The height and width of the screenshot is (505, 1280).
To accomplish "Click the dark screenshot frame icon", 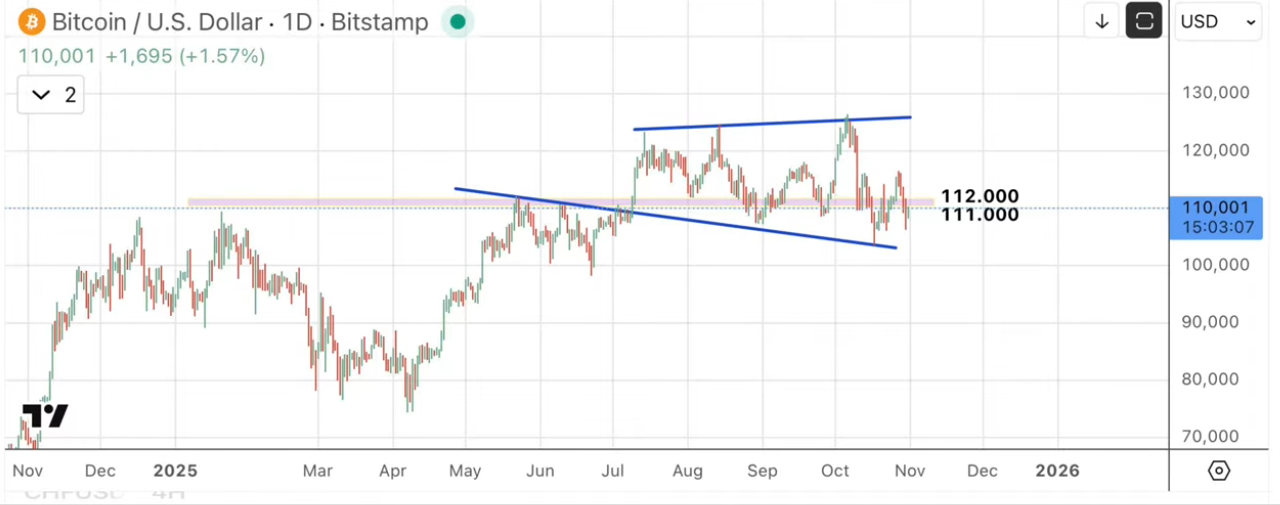I will point(1143,21).
